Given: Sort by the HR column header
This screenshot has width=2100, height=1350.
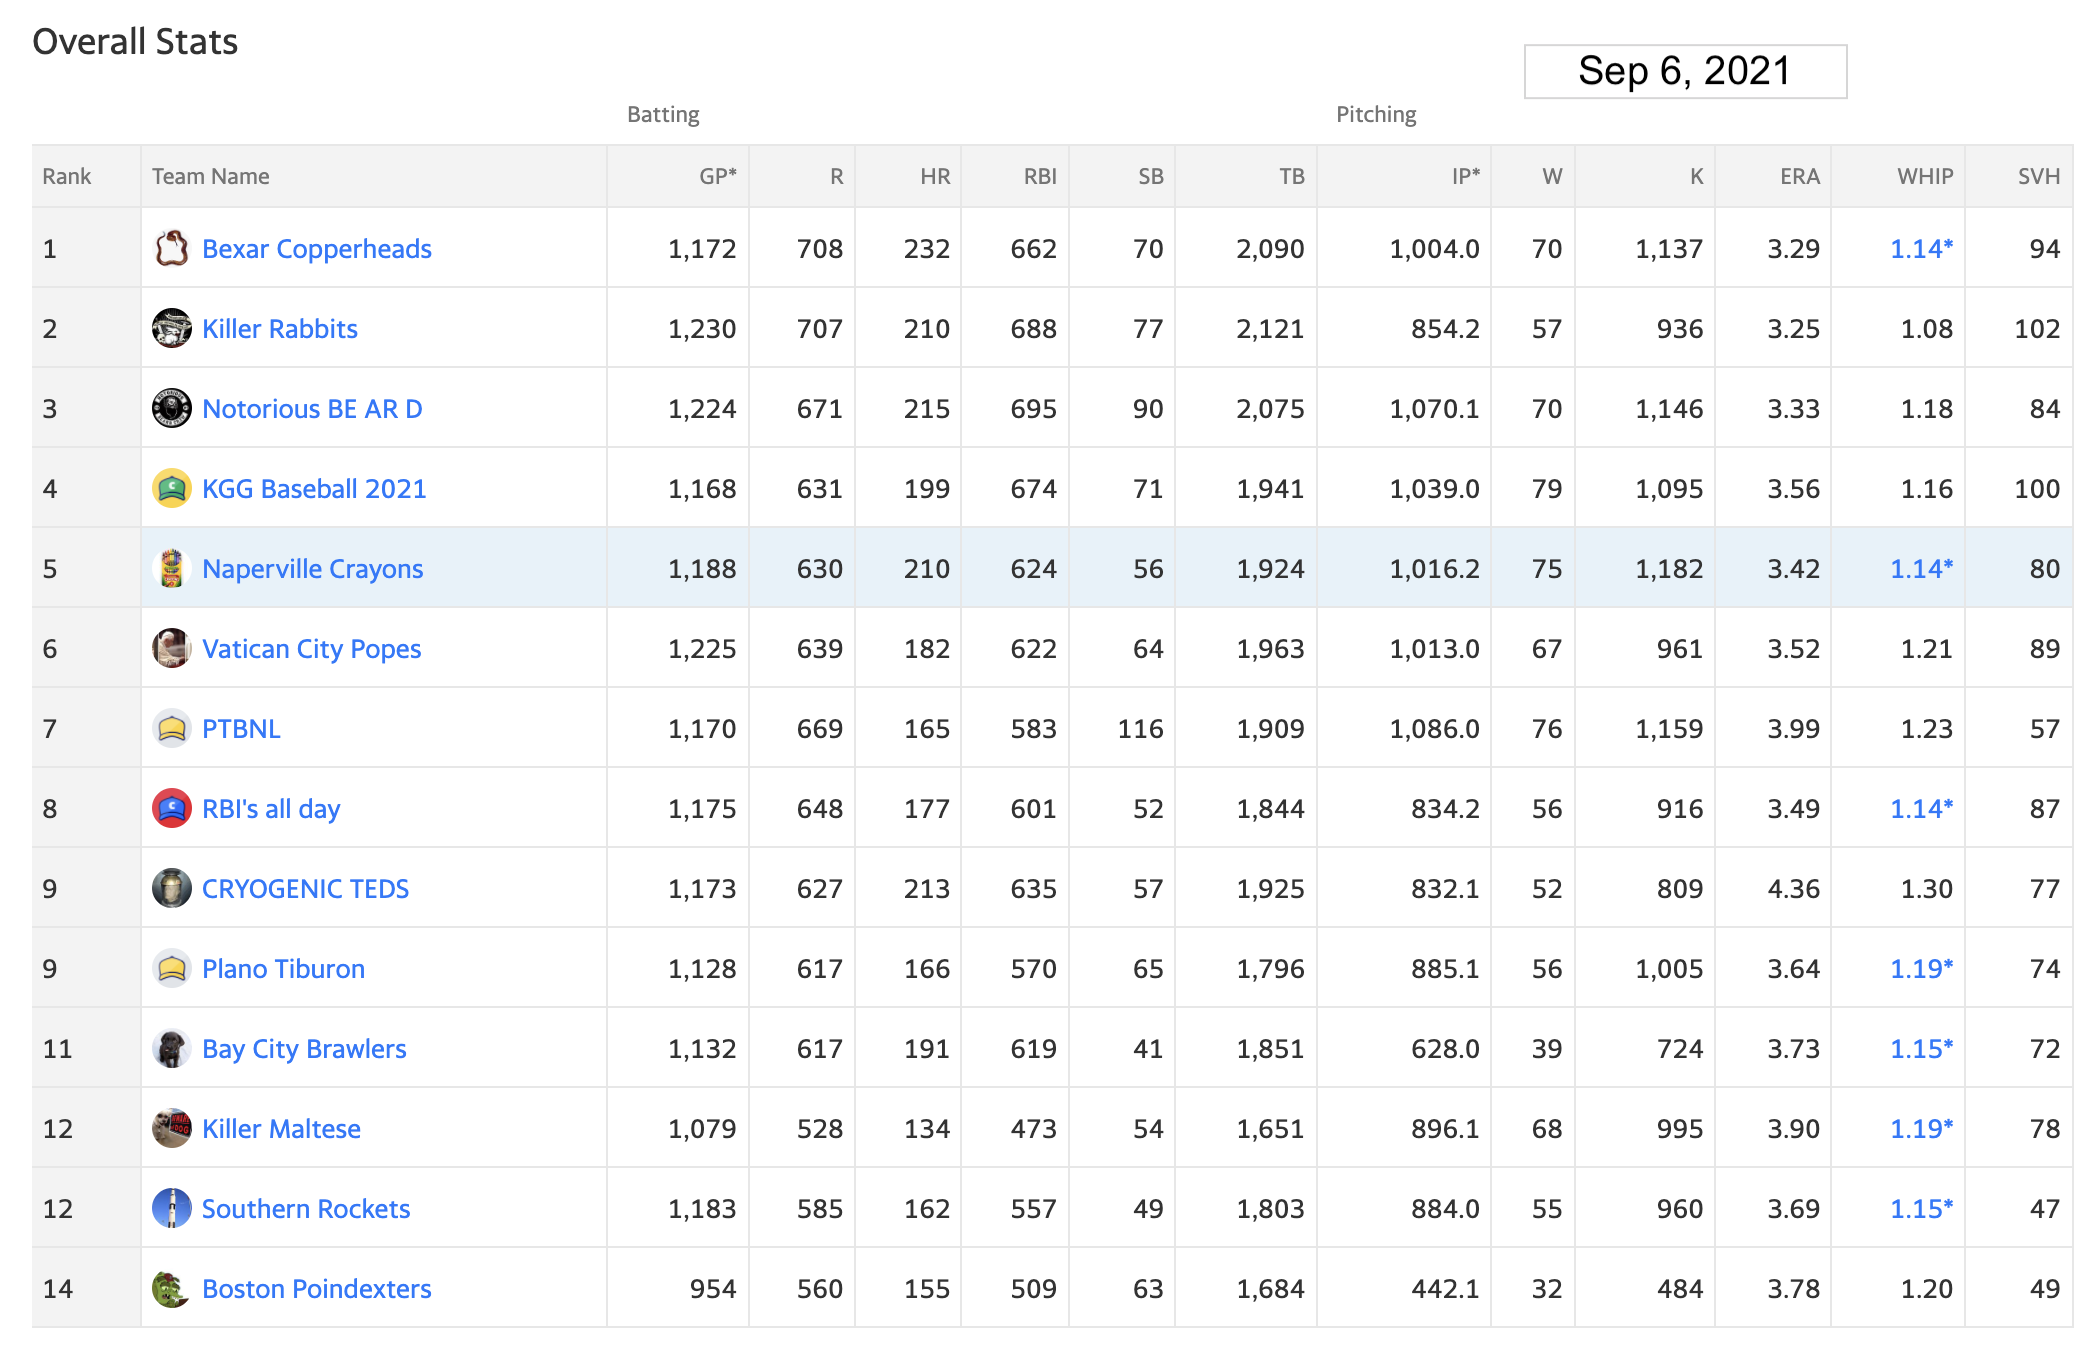Looking at the screenshot, I should pos(935,176).
